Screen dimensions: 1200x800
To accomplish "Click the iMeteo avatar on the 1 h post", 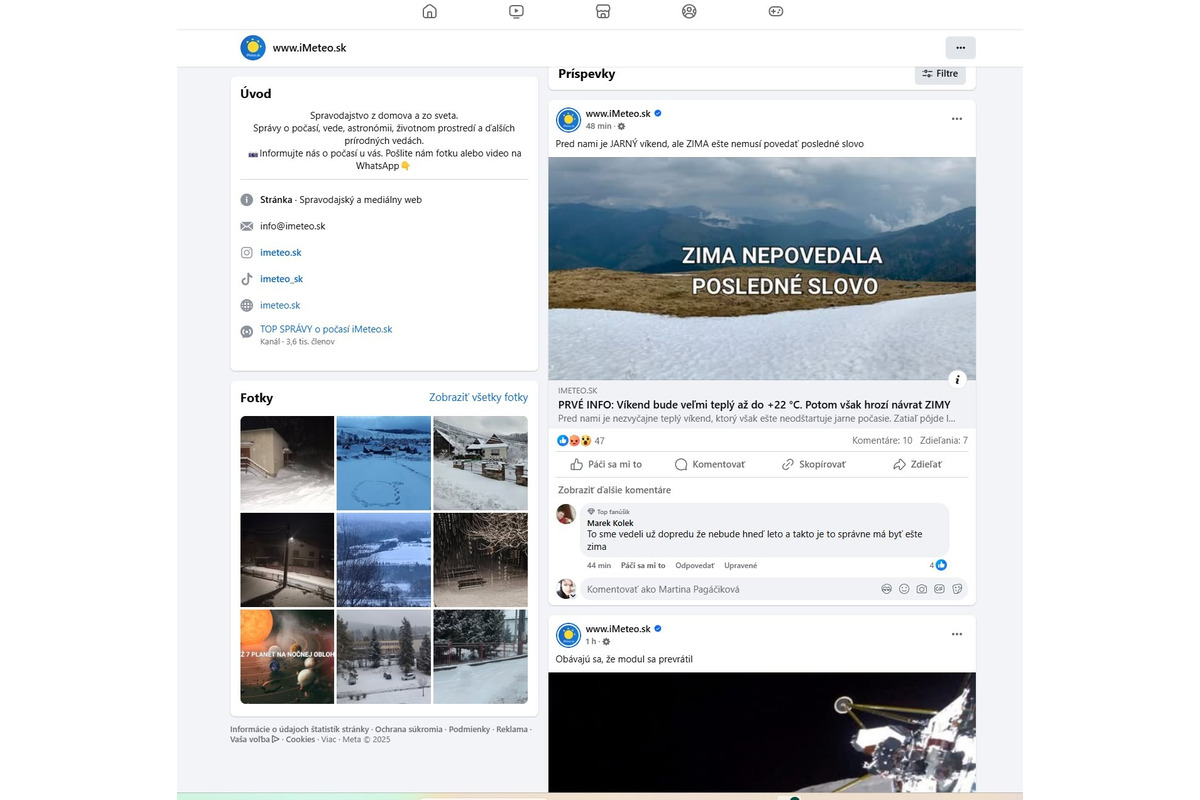I will [568, 634].
